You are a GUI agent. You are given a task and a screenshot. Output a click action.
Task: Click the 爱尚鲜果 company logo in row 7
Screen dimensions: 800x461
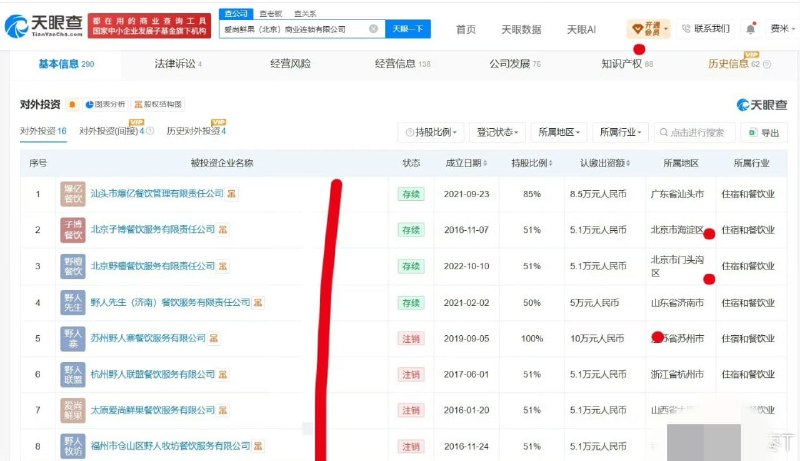pos(73,410)
